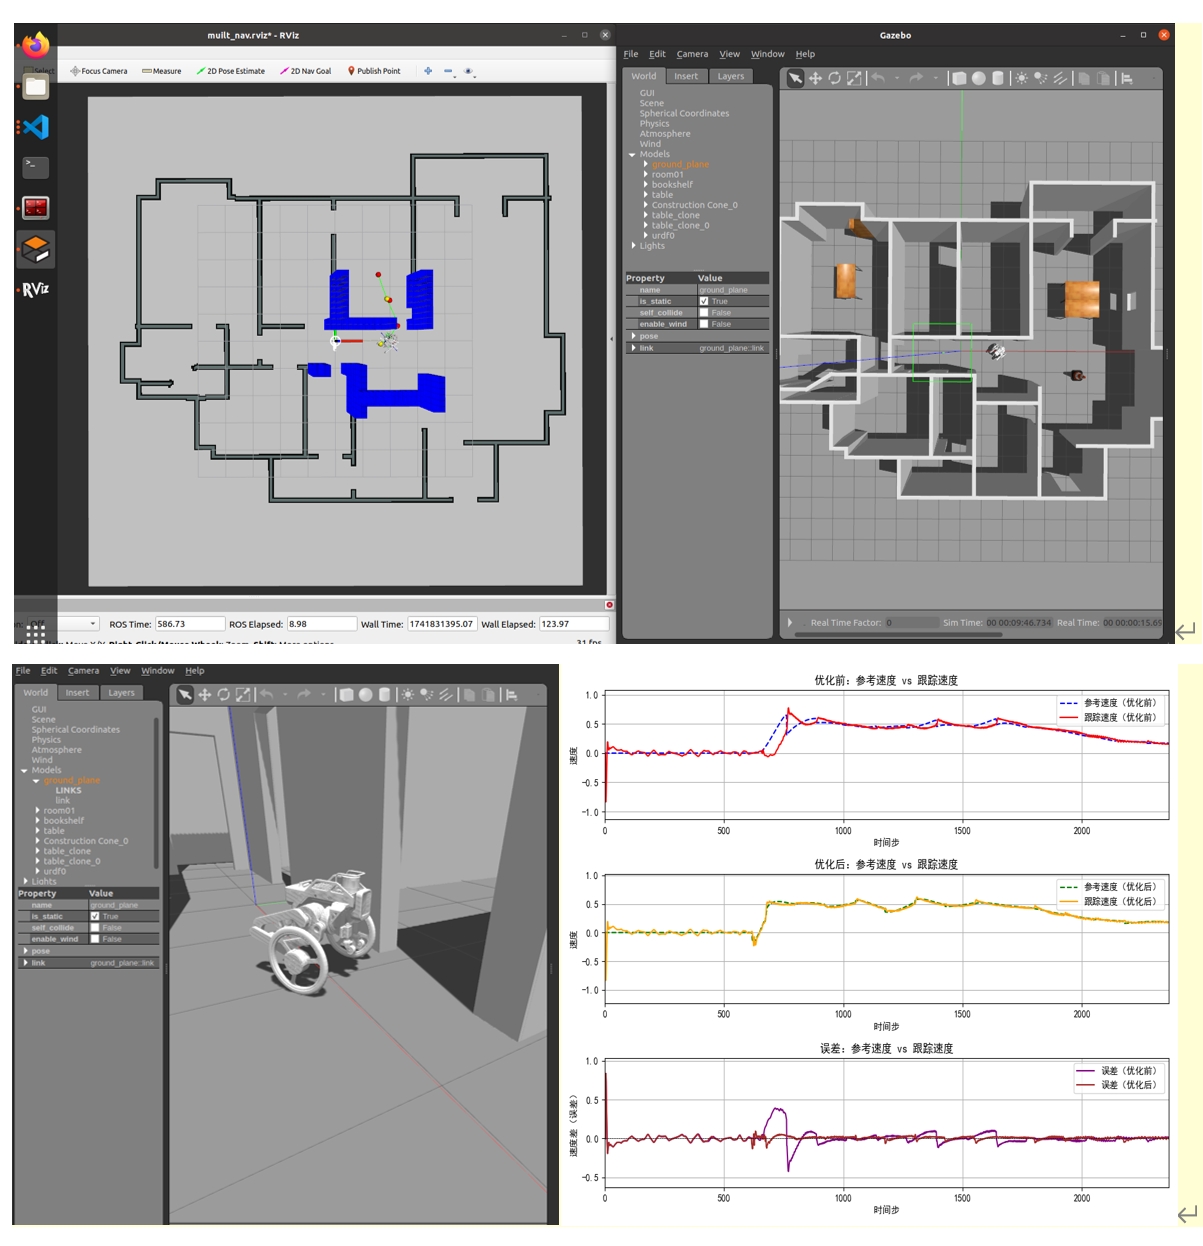Select Focus Camera in RViz toolbar
1203x1246 pixels.
click(x=99, y=71)
